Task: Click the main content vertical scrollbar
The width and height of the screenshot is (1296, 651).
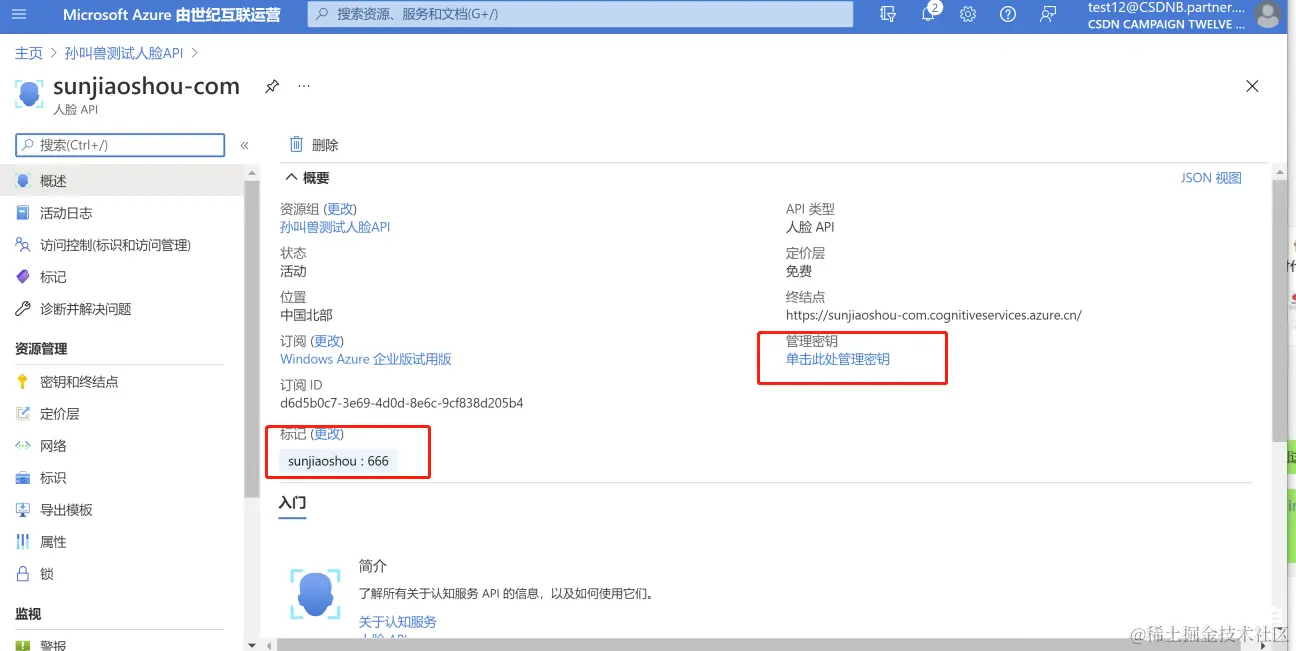Action: tap(1280, 310)
